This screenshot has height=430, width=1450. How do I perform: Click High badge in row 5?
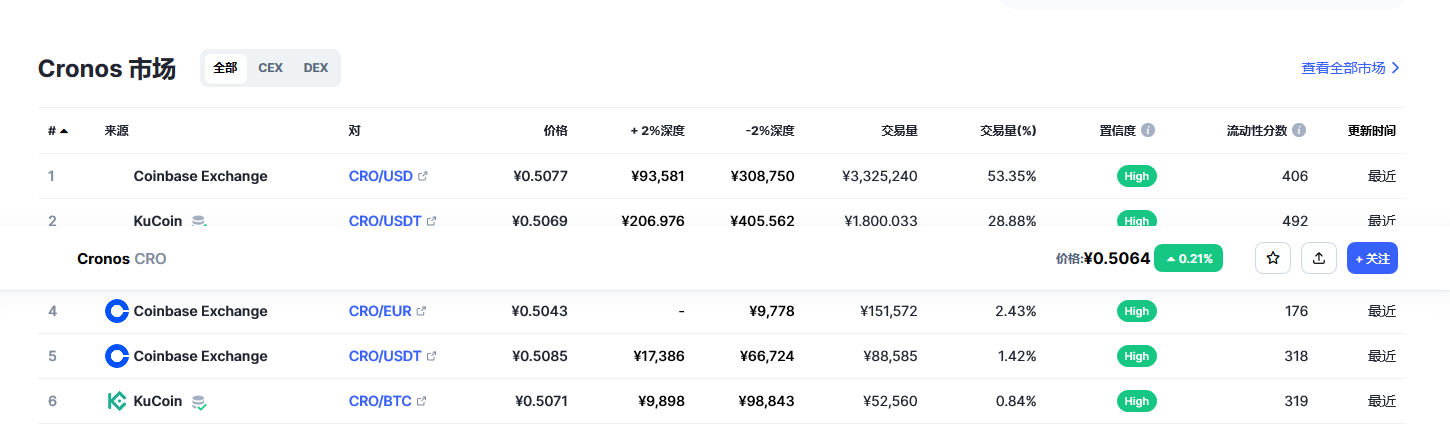tap(1137, 356)
